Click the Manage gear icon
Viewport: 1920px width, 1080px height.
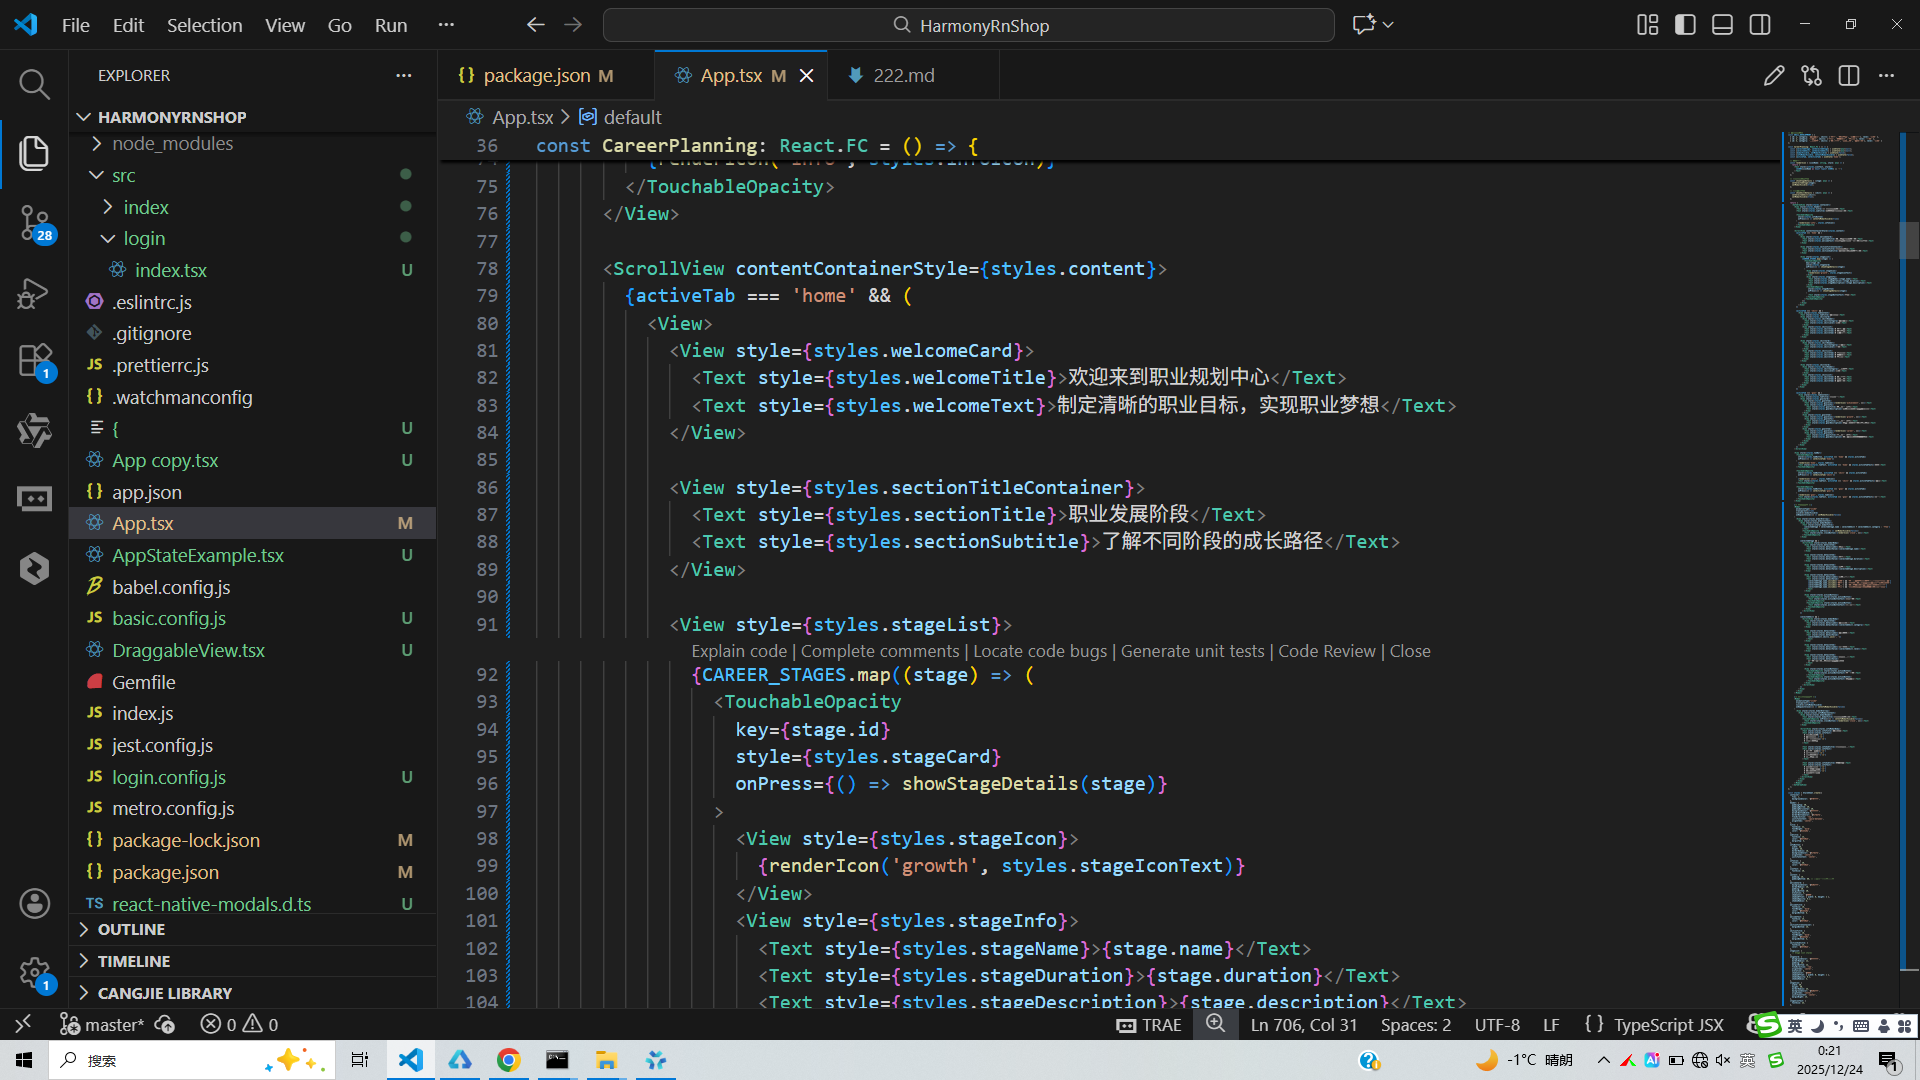34,972
